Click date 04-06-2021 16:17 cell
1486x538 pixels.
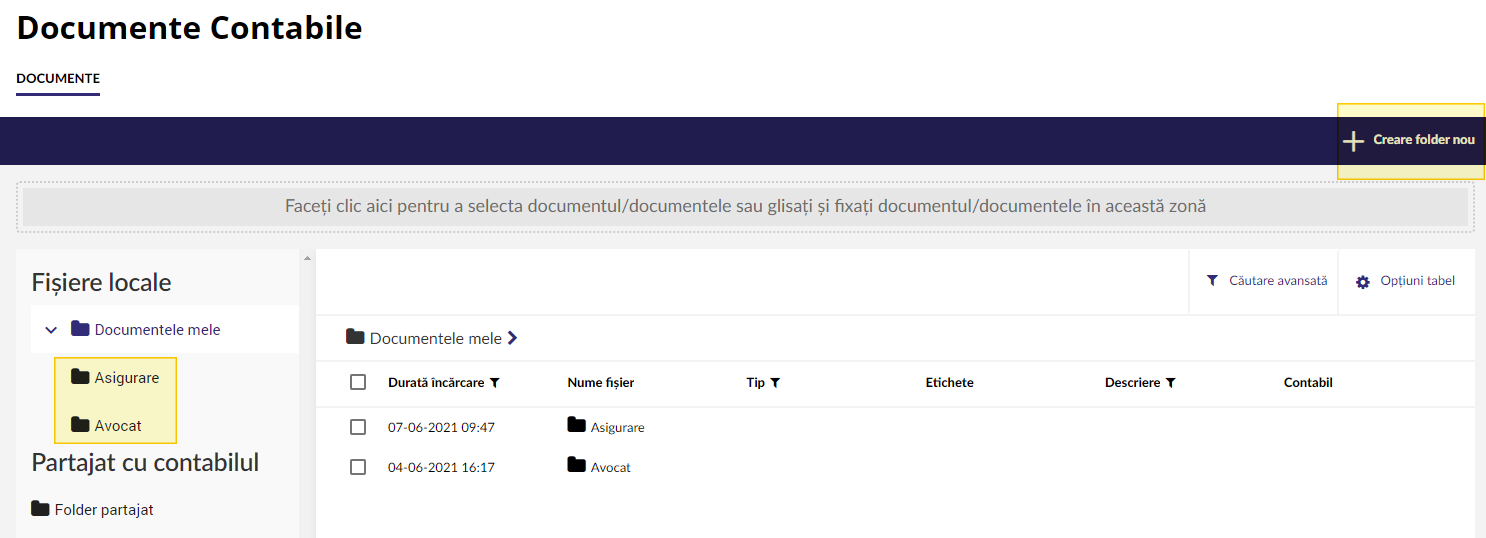tap(441, 467)
